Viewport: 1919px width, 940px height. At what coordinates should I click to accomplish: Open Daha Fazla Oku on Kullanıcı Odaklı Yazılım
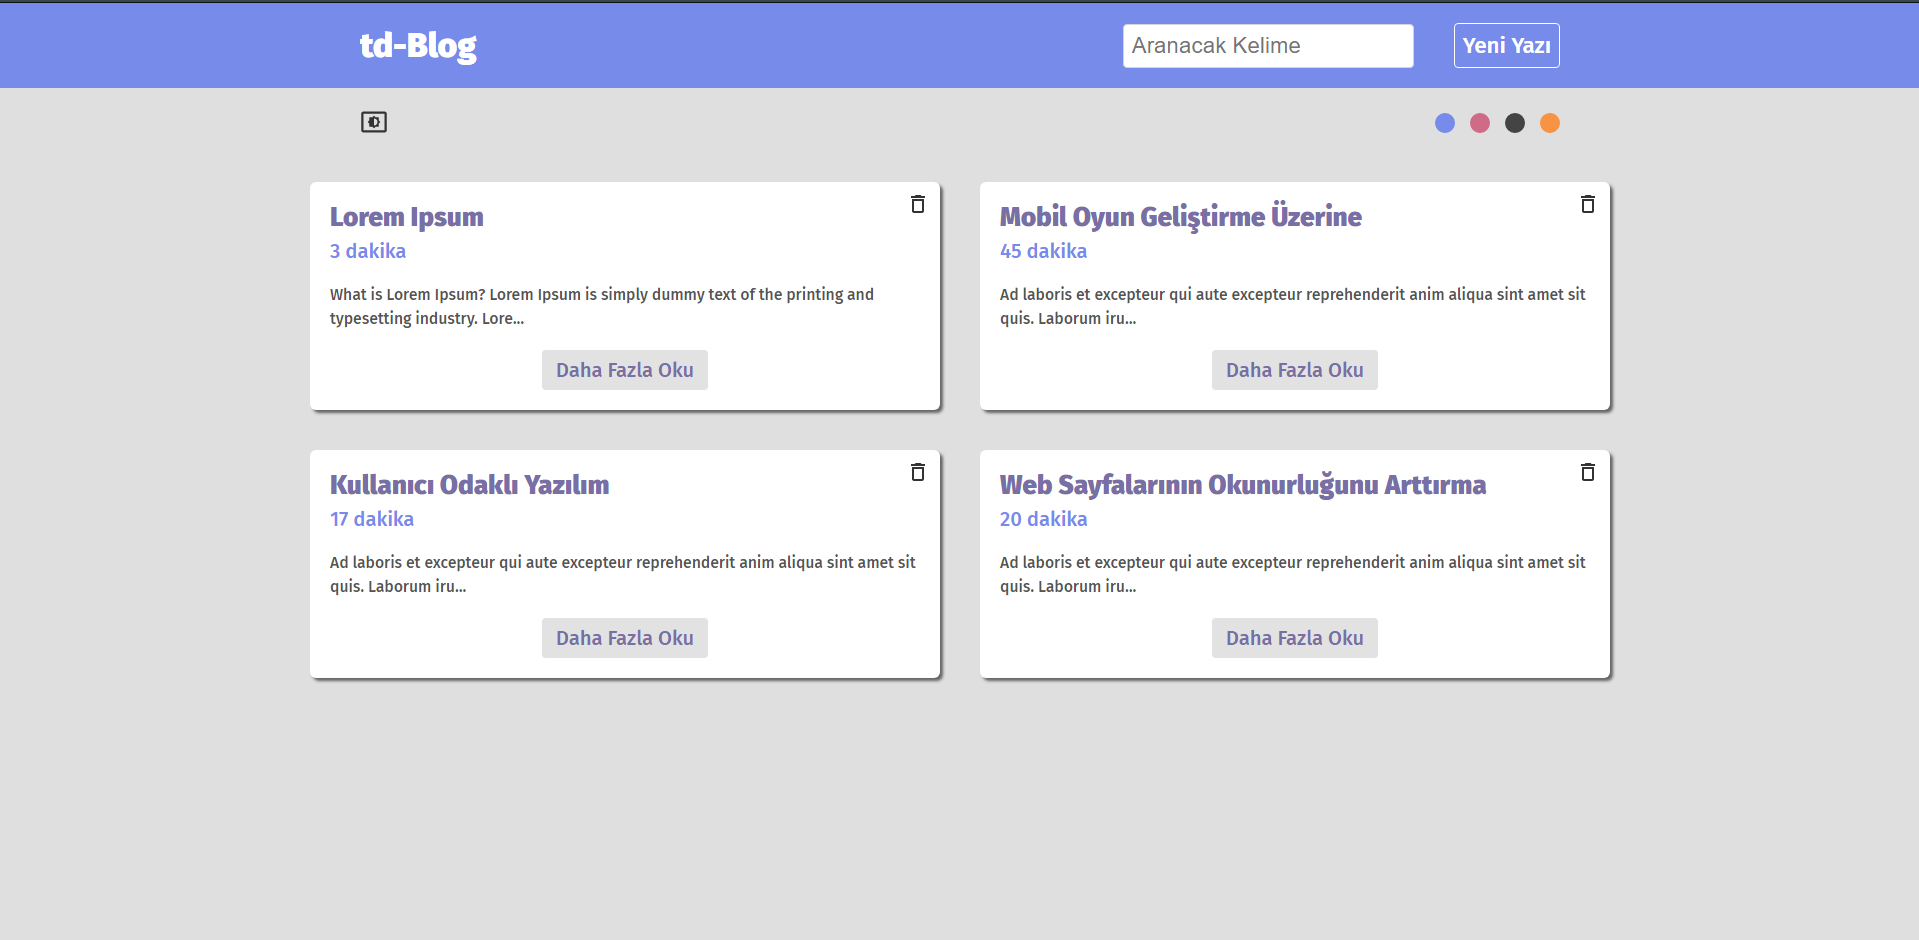625,638
